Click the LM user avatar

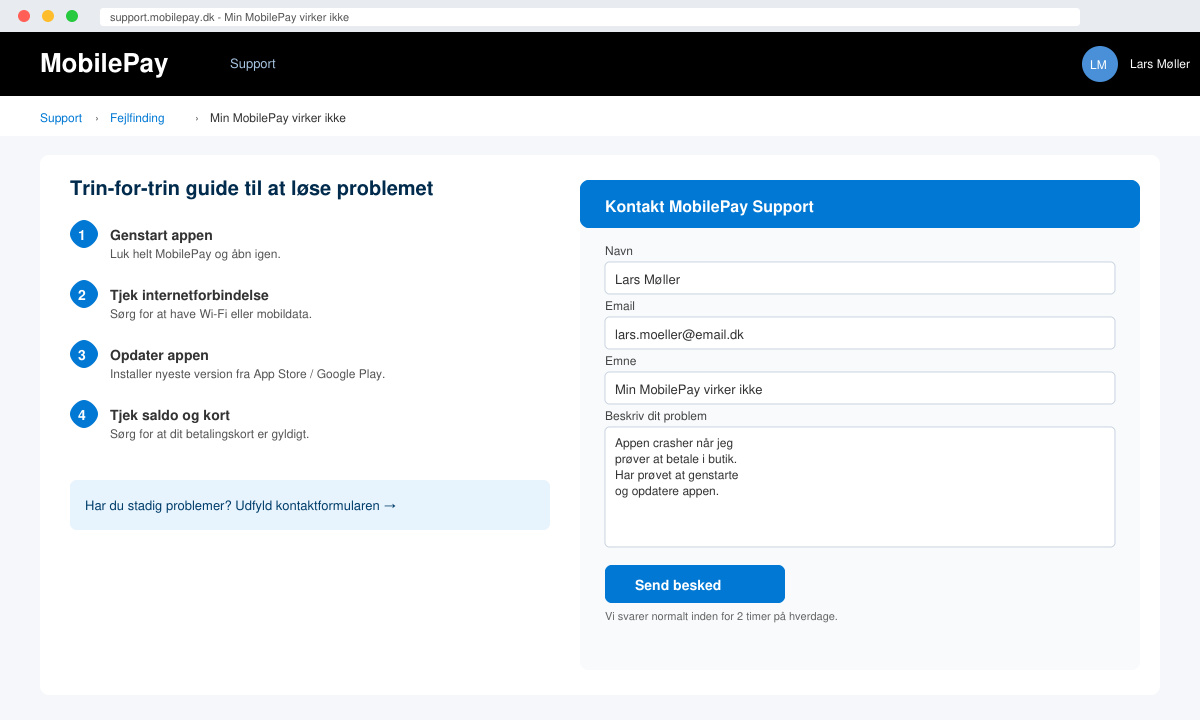[x=1099, y=64]
